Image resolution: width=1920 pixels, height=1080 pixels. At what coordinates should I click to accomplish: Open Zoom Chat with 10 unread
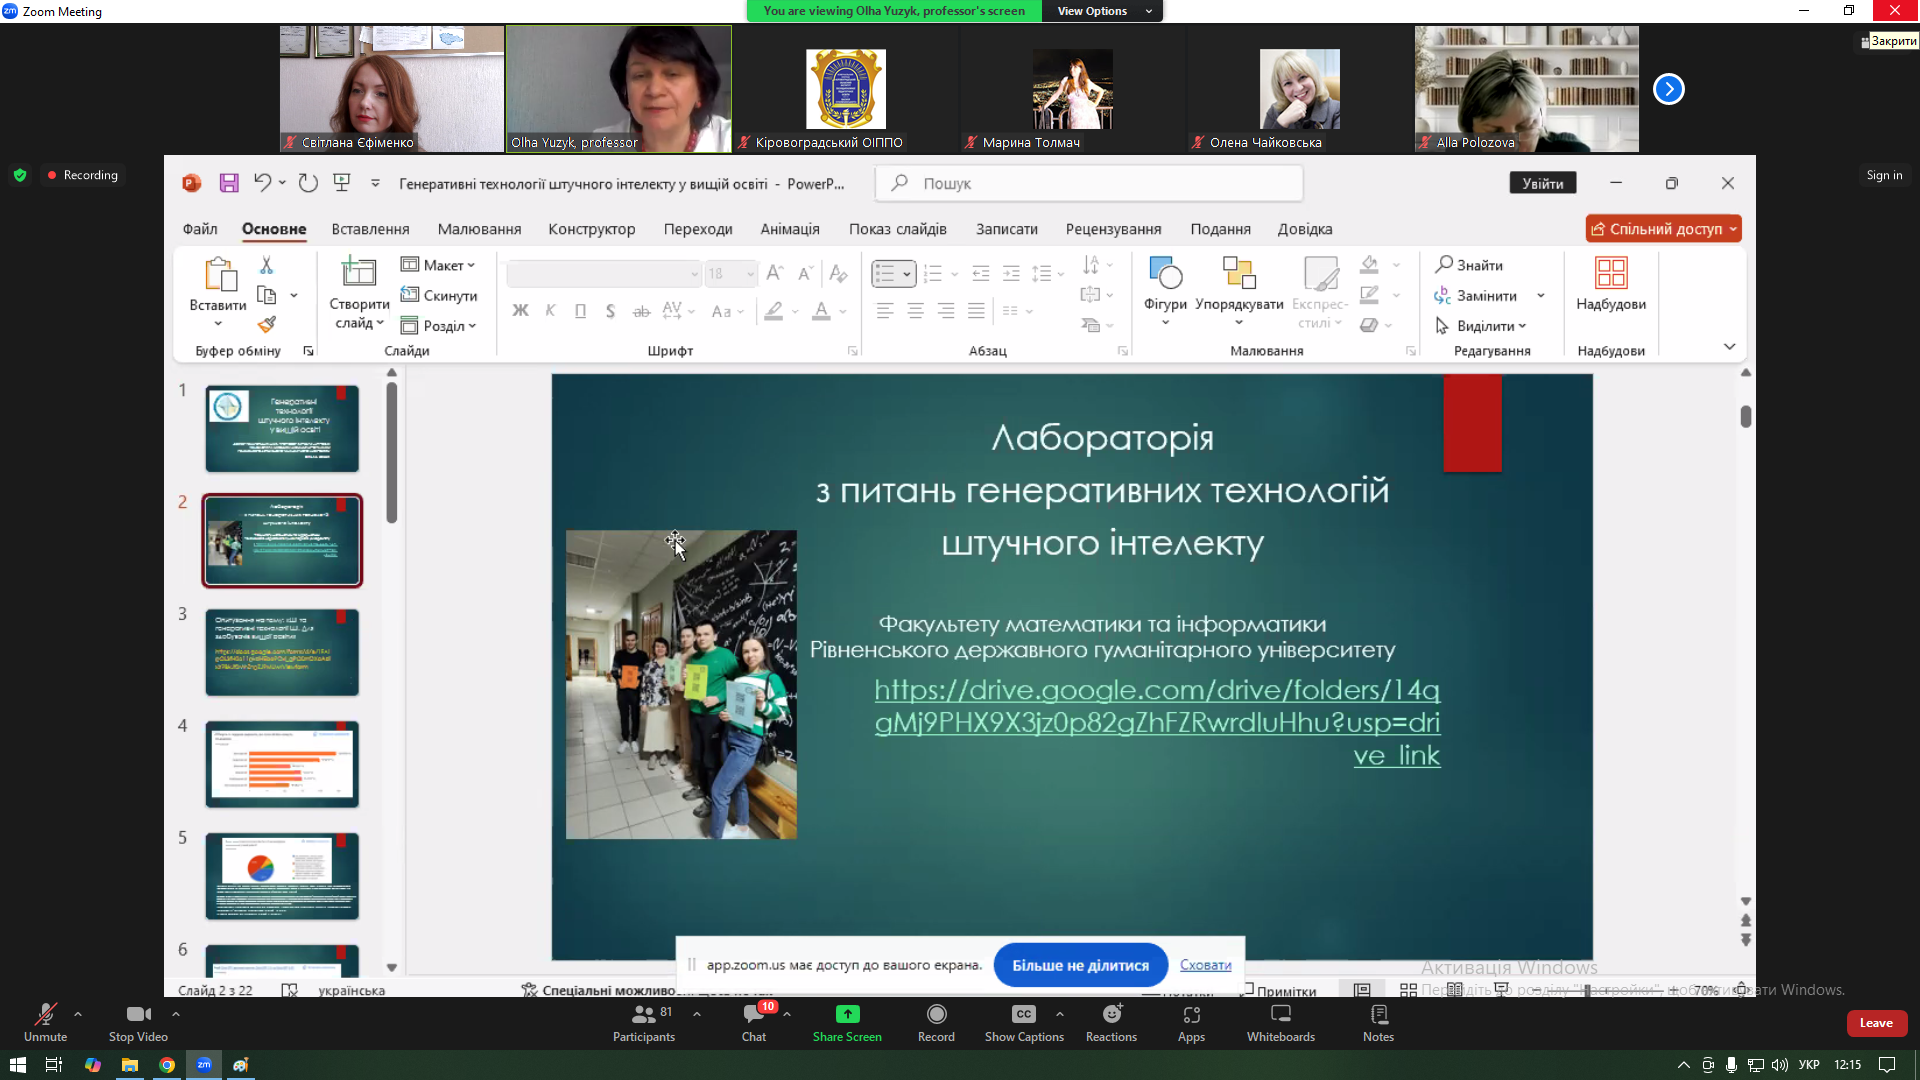point(754,1023)
